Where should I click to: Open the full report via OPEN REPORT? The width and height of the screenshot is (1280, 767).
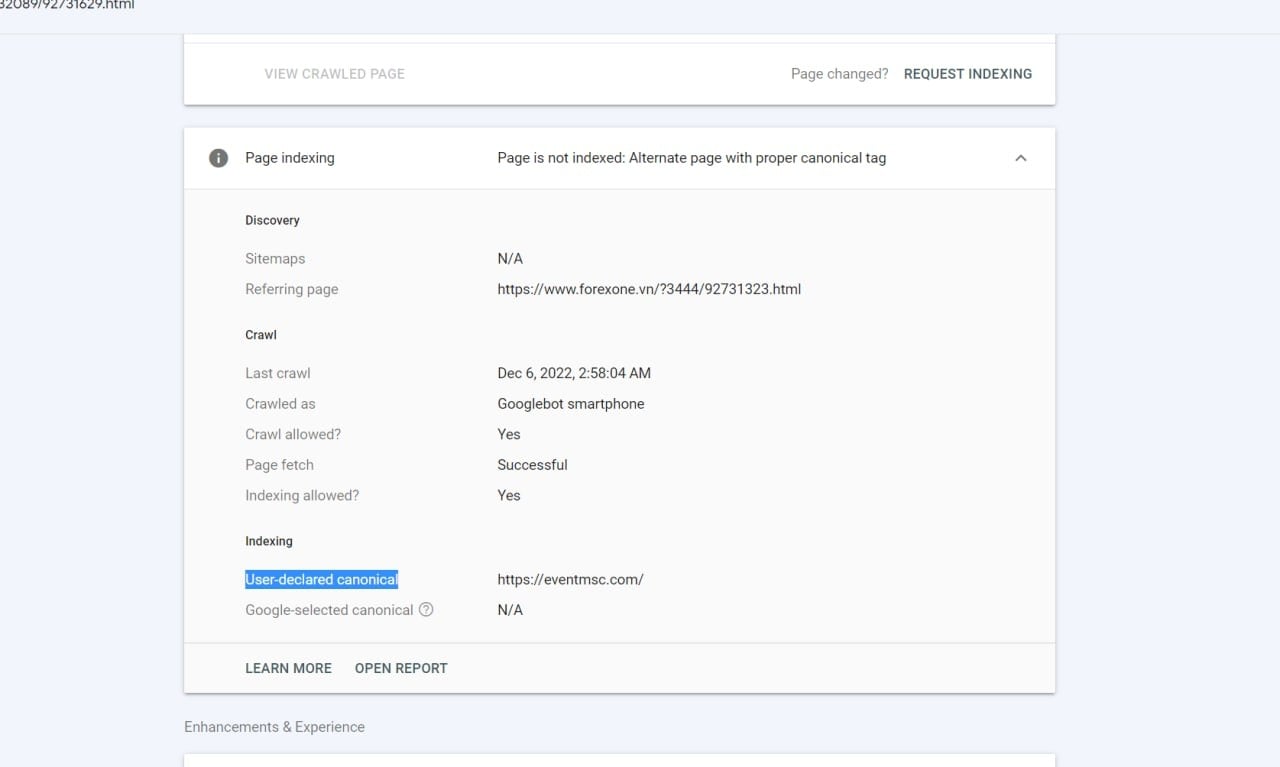401,668
